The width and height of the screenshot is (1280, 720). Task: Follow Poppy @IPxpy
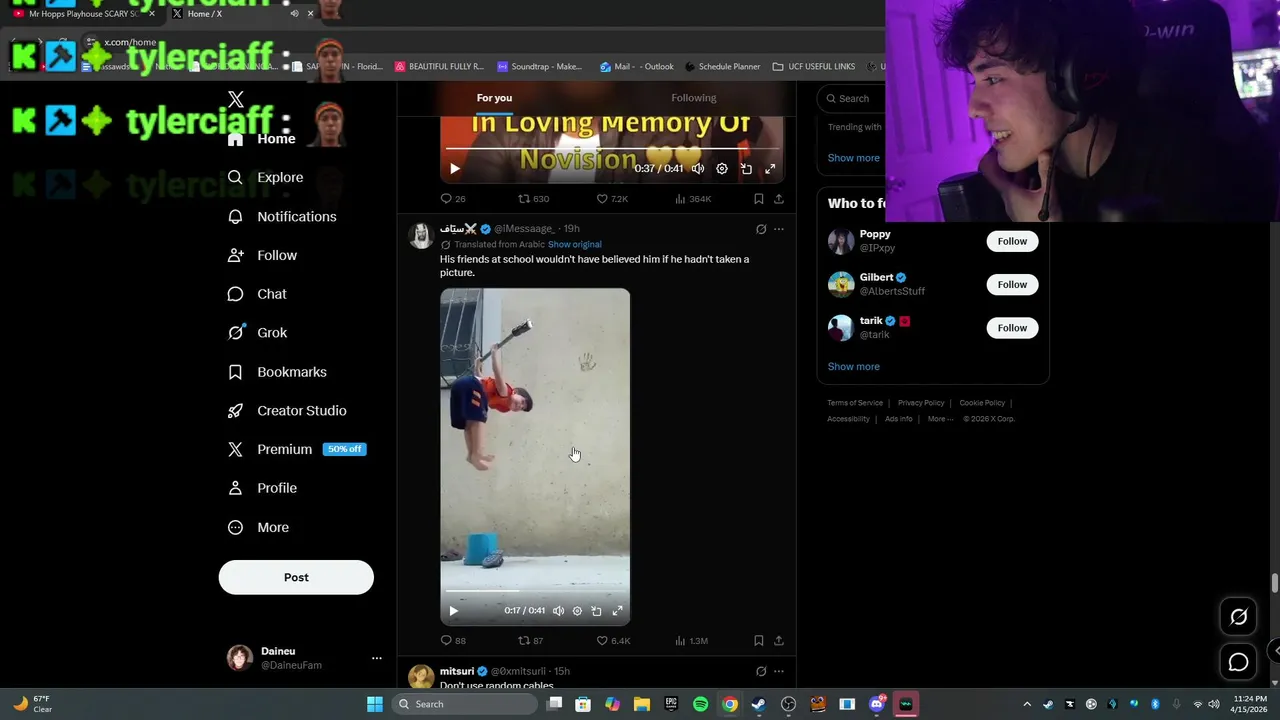tap(1012, 241)
